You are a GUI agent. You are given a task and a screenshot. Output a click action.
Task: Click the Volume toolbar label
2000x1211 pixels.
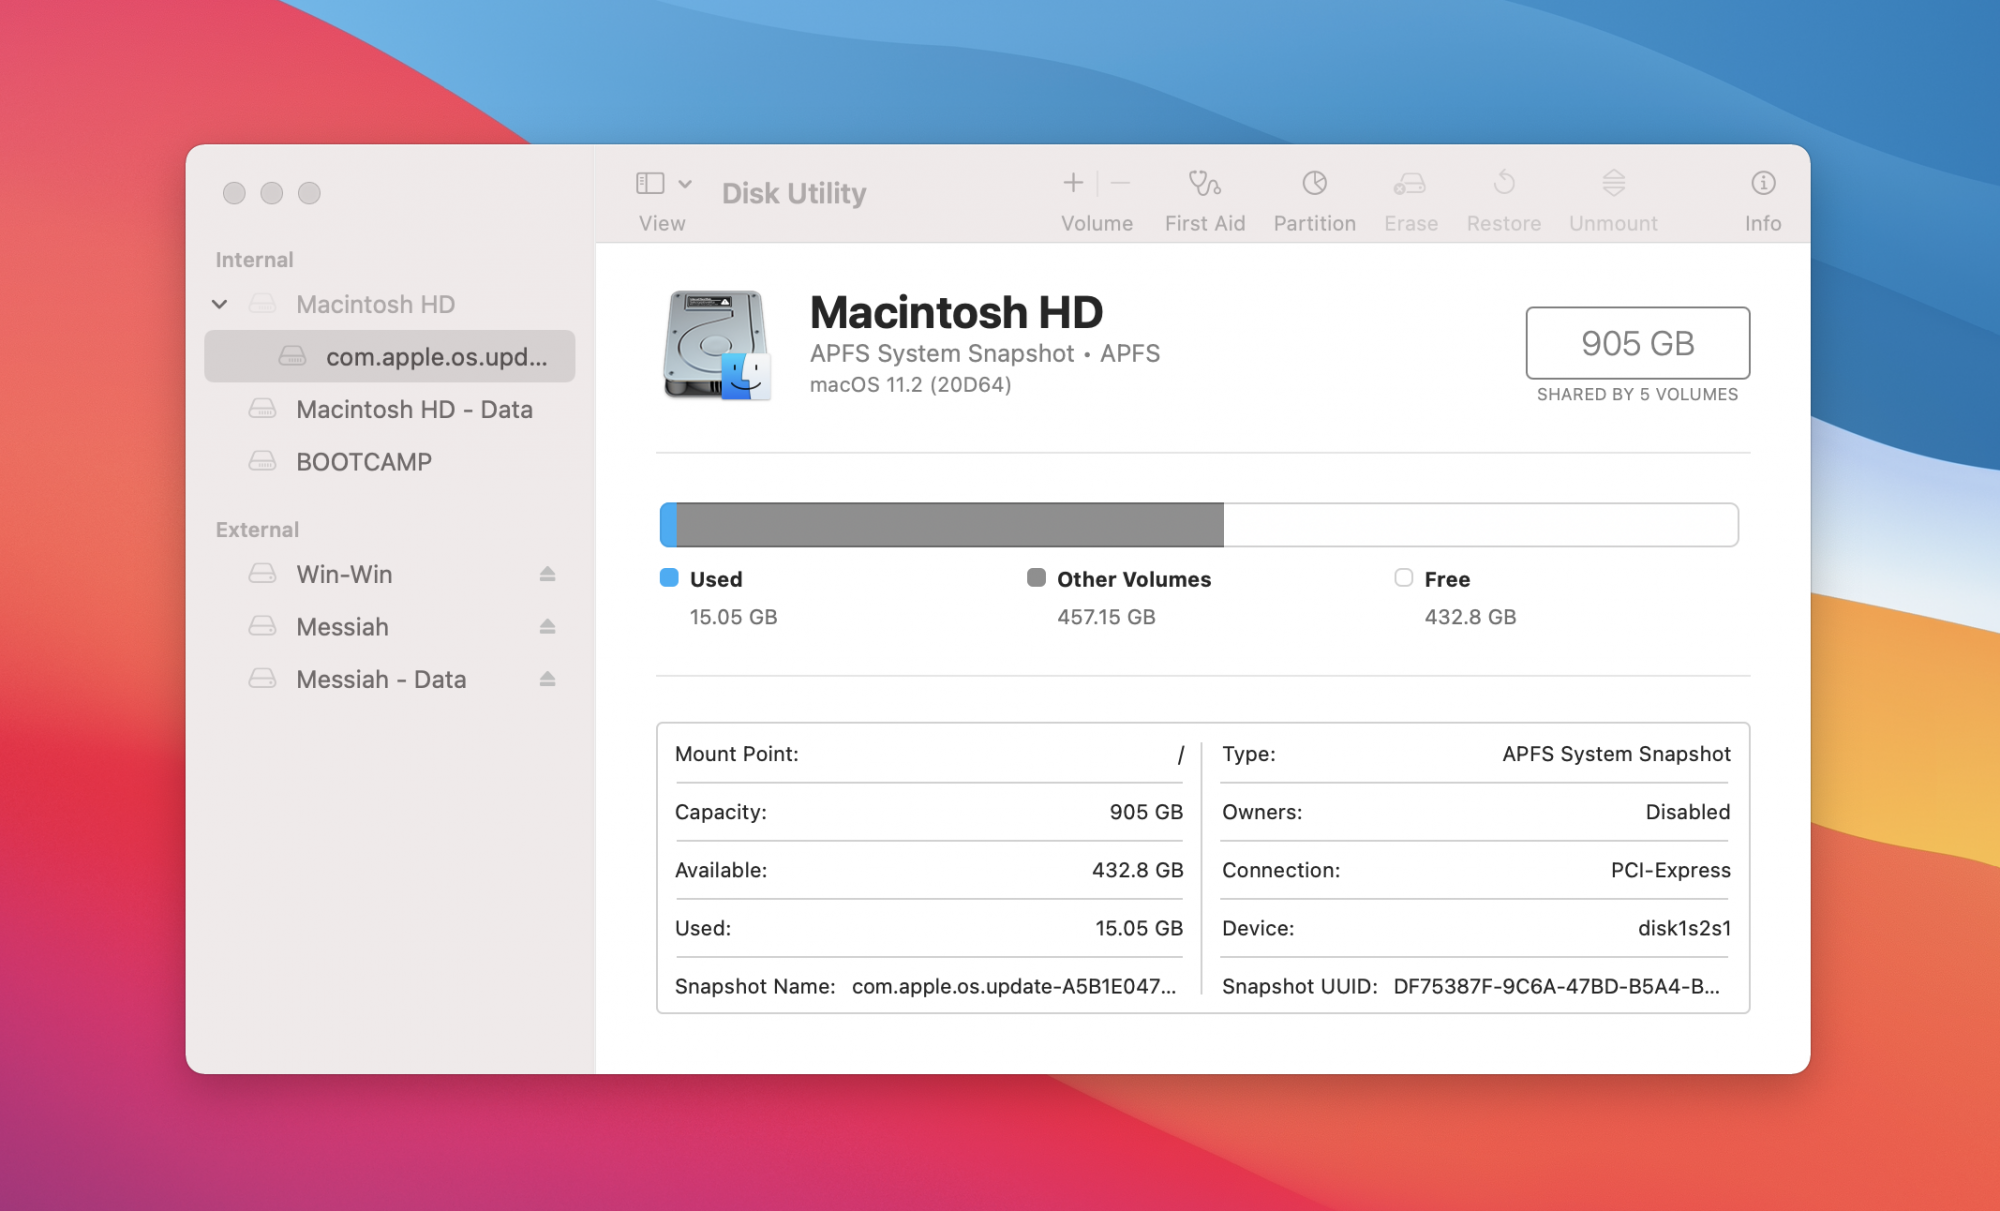1097,223
